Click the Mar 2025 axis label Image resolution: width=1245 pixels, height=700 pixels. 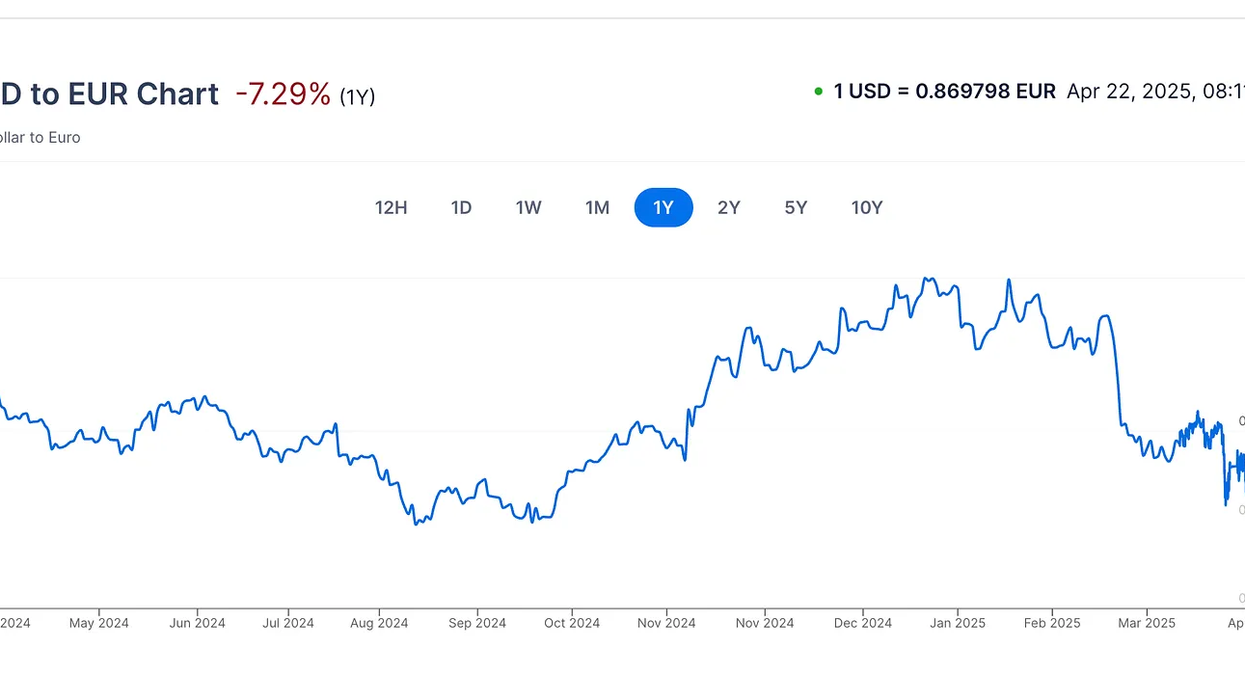coord(1146,623)
